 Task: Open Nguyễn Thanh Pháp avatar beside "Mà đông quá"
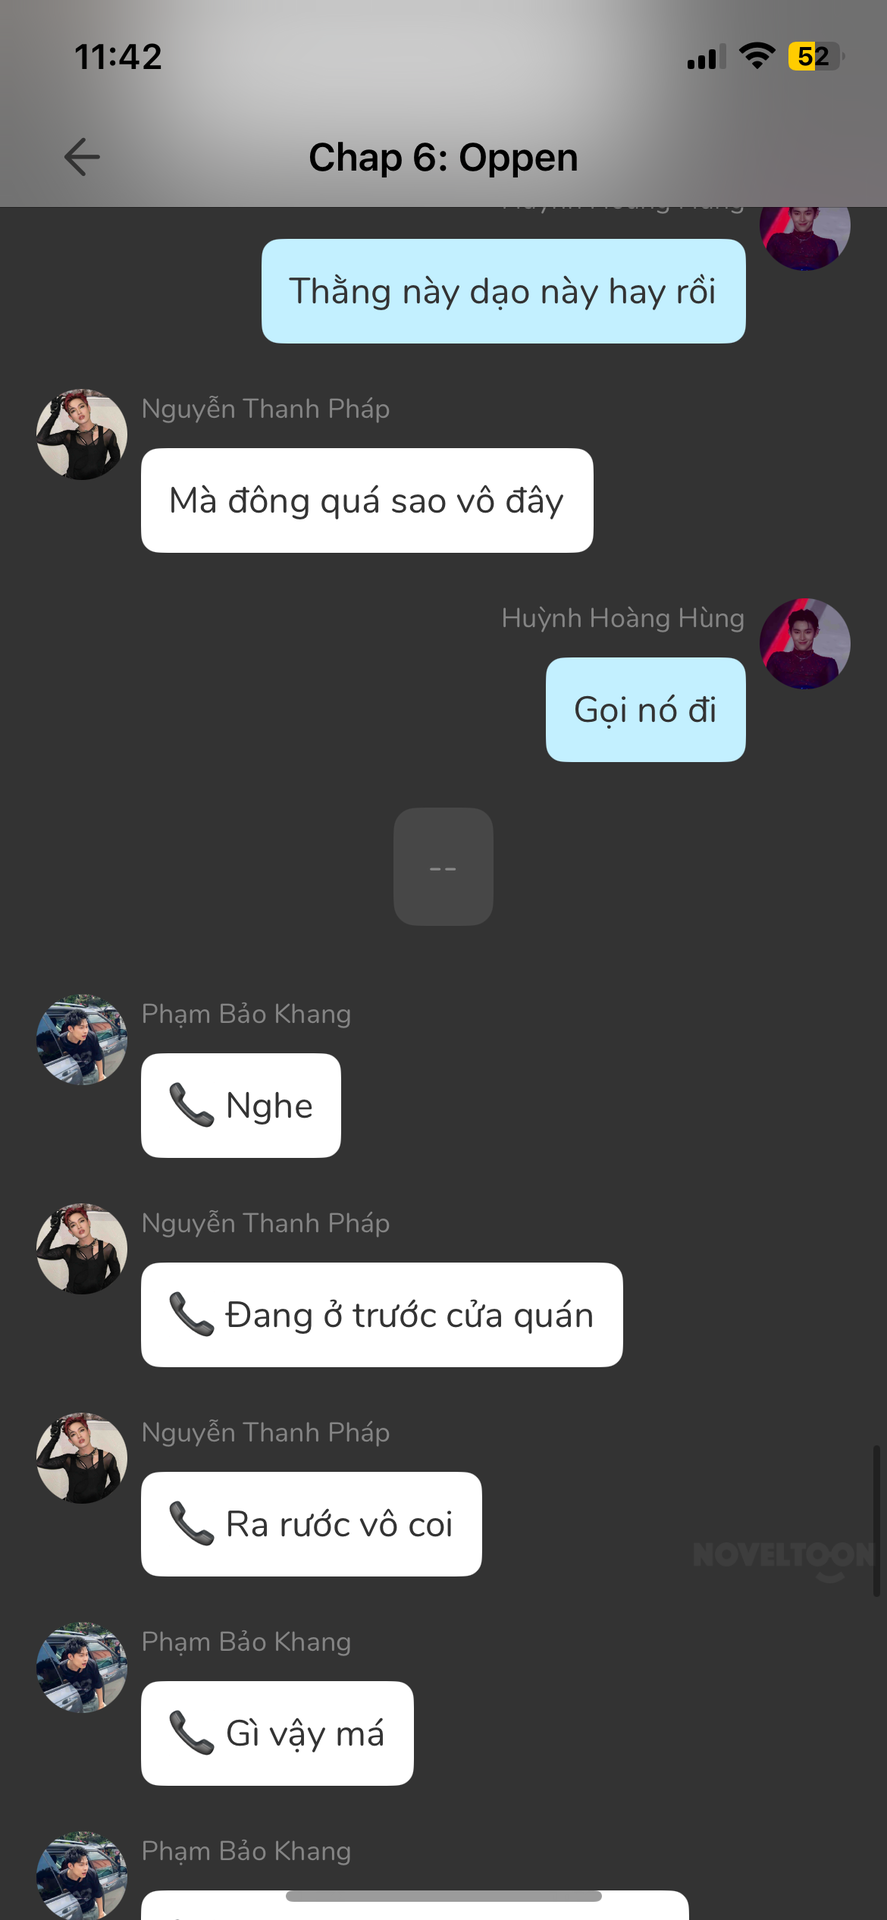[82, 434]
